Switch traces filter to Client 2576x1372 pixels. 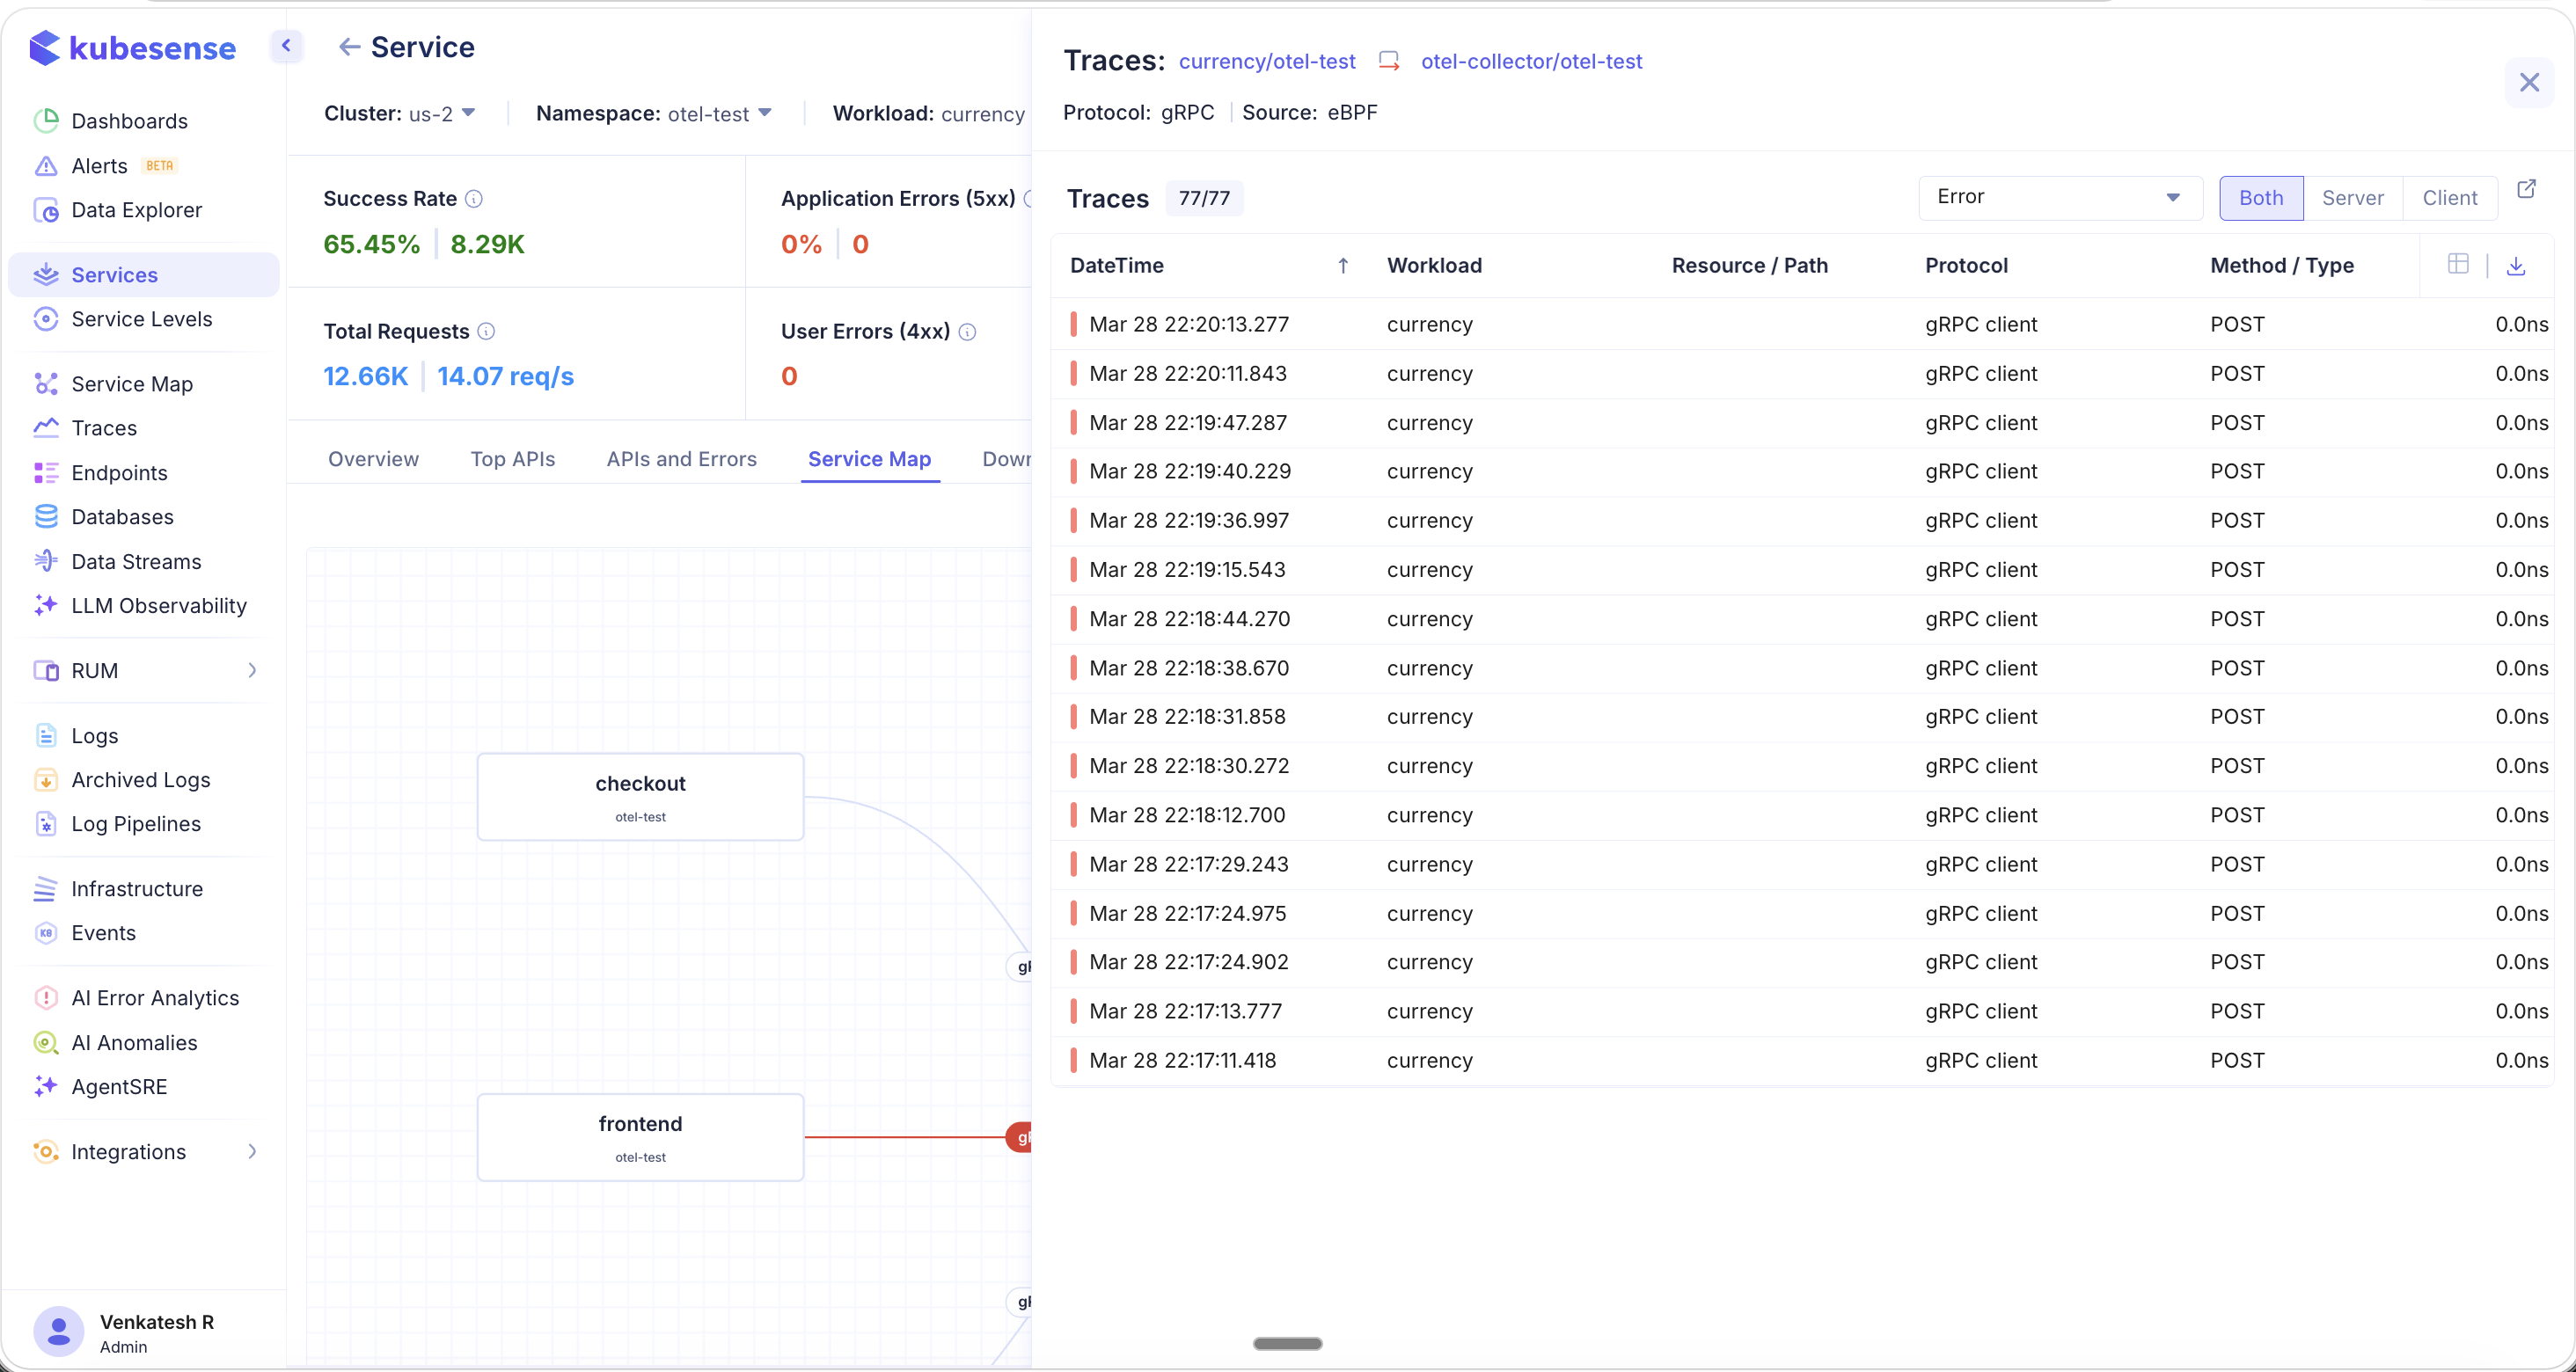pos(2450,197)
